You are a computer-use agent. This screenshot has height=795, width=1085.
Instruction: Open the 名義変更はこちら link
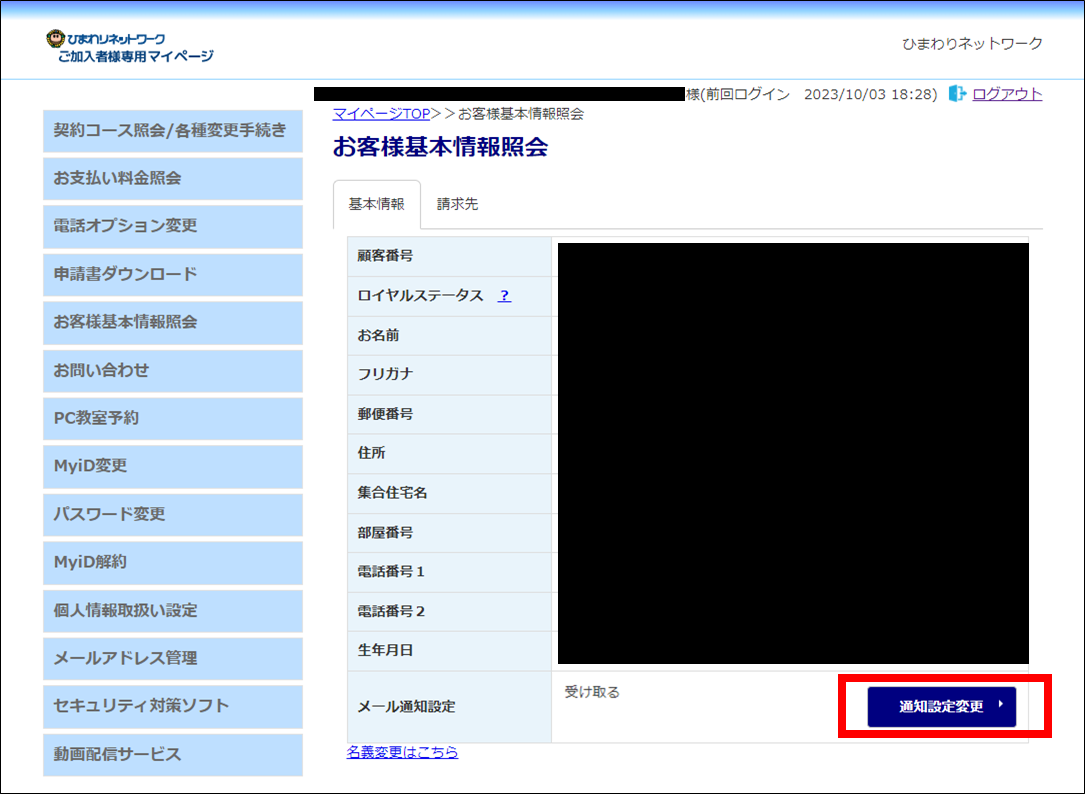402,752
